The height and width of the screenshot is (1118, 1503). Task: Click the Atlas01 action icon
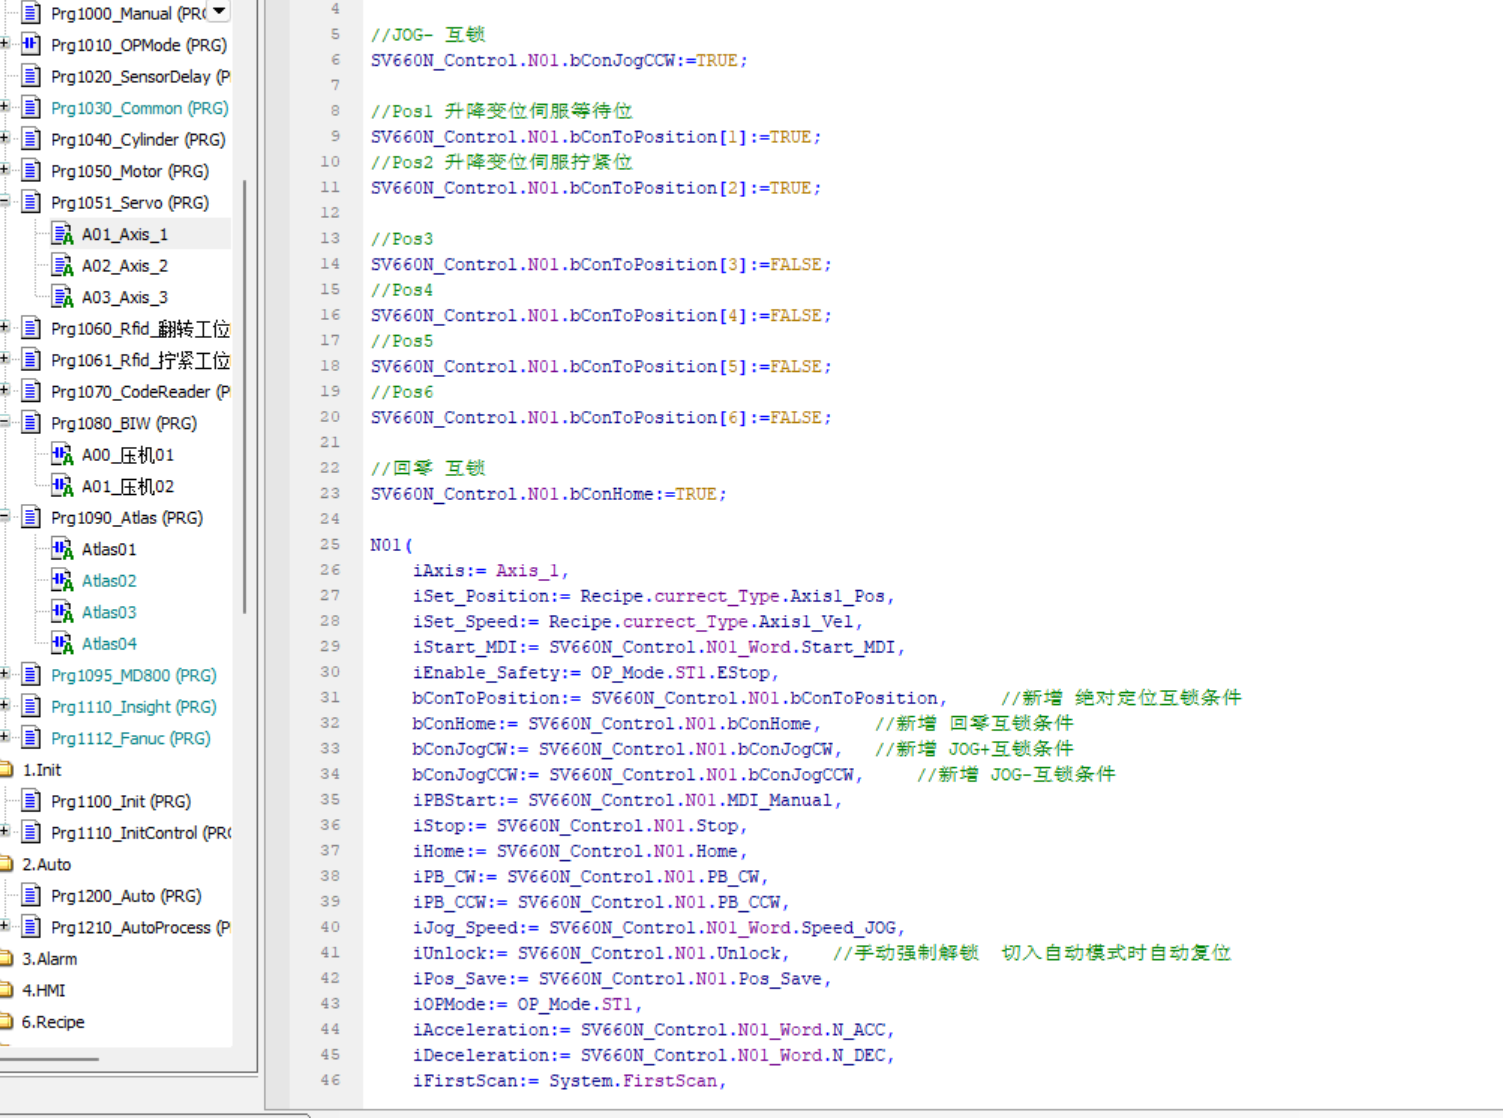point(62,549)
